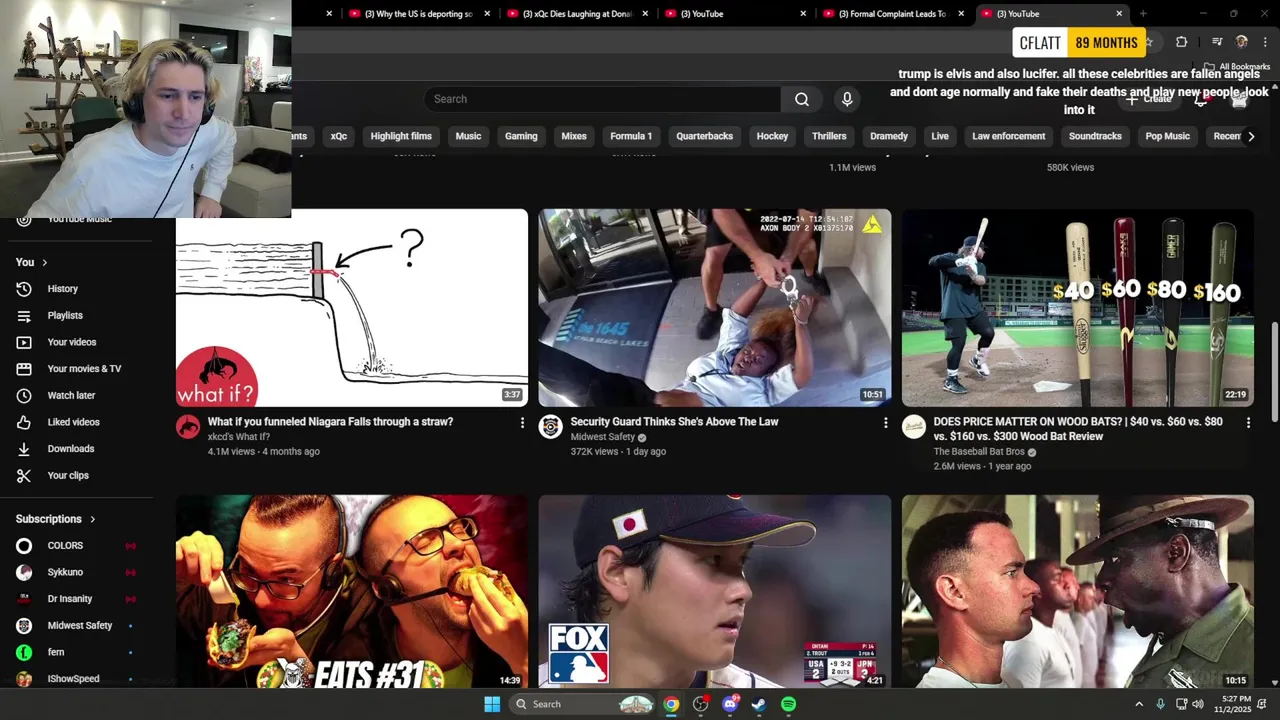Open Midwest Safety subscription in sidebar

tap(79, 625)
